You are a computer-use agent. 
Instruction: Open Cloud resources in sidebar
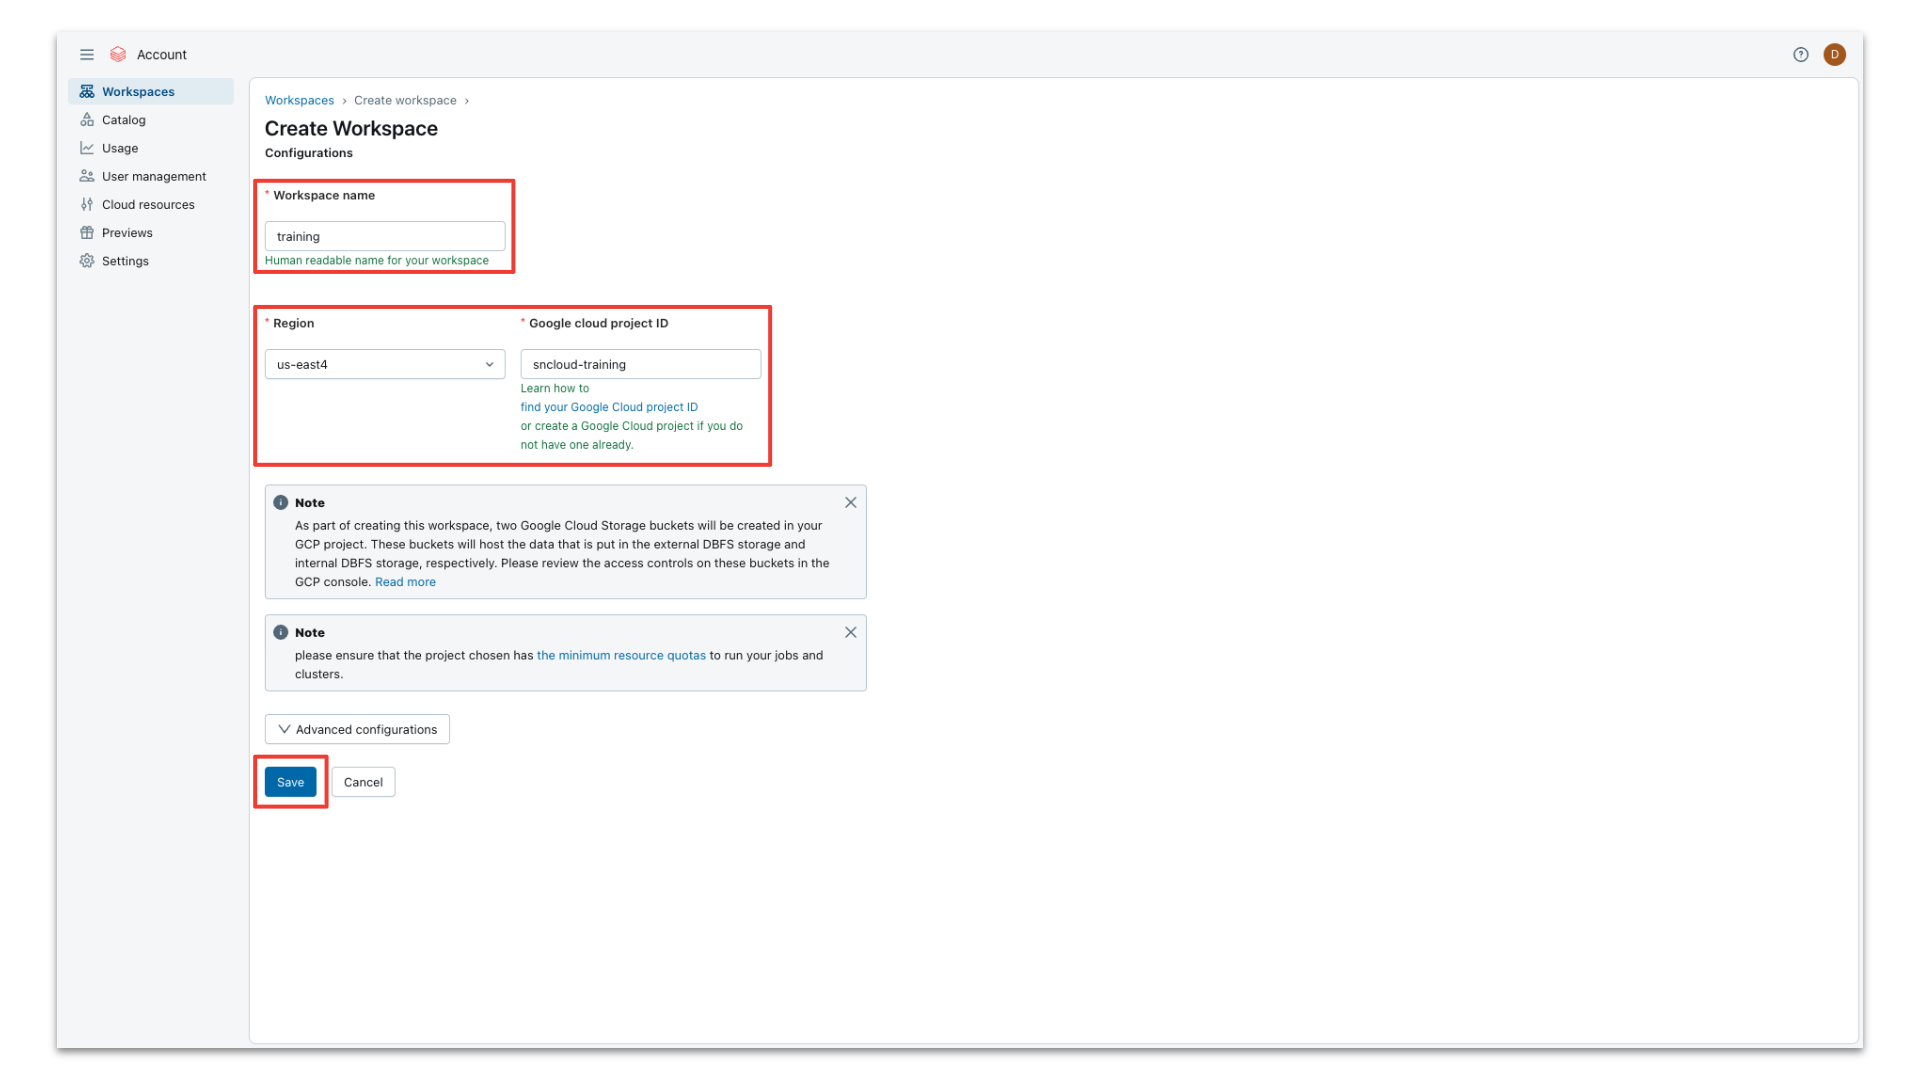tap(148, 205)
